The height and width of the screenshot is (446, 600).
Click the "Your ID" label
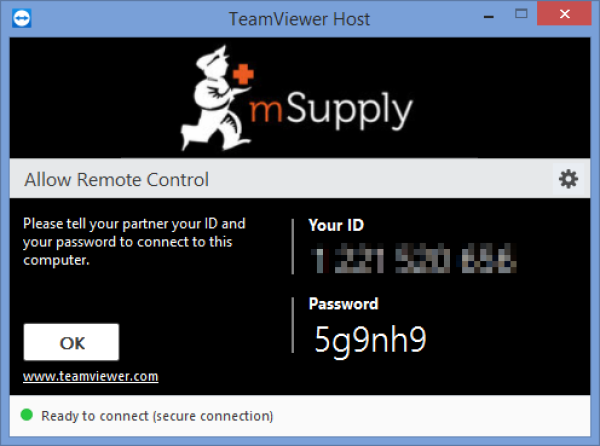click(336, 226)
